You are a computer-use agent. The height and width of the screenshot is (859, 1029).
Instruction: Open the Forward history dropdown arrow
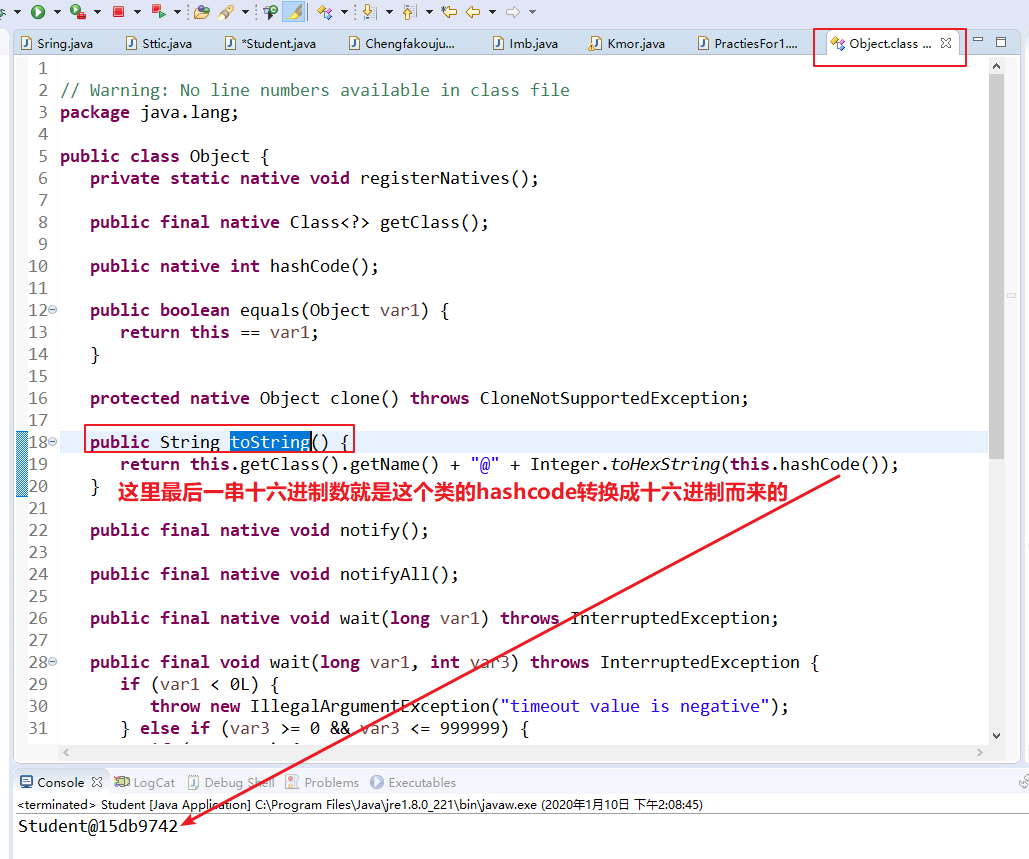pos(532,12)
